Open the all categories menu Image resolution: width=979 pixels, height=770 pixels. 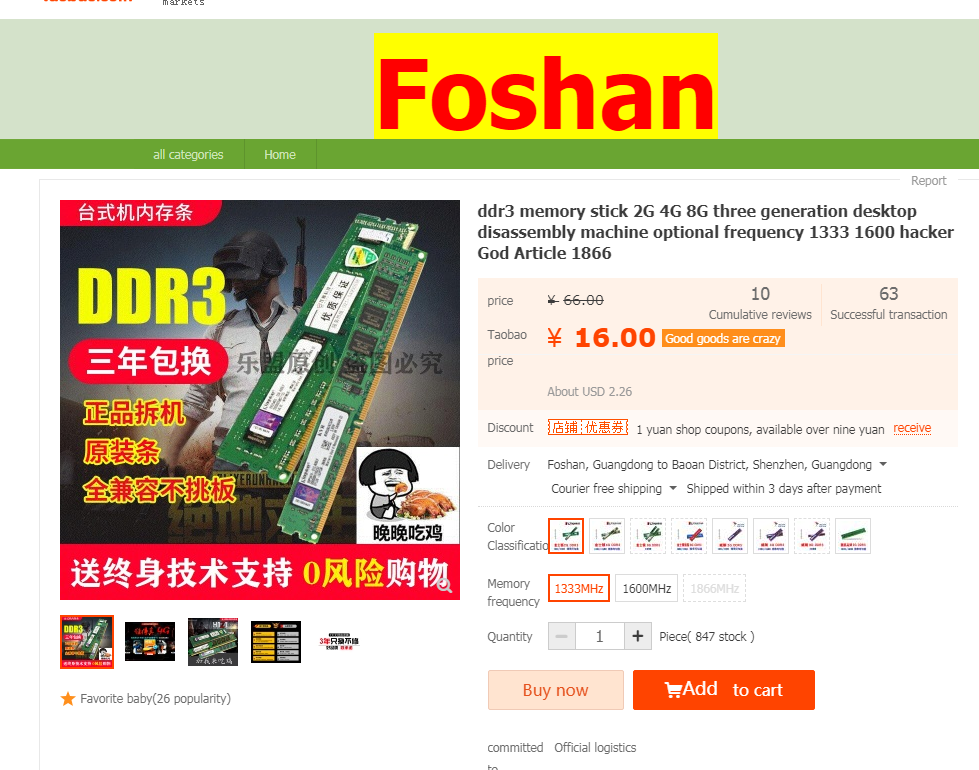click(x=188, y=154)
